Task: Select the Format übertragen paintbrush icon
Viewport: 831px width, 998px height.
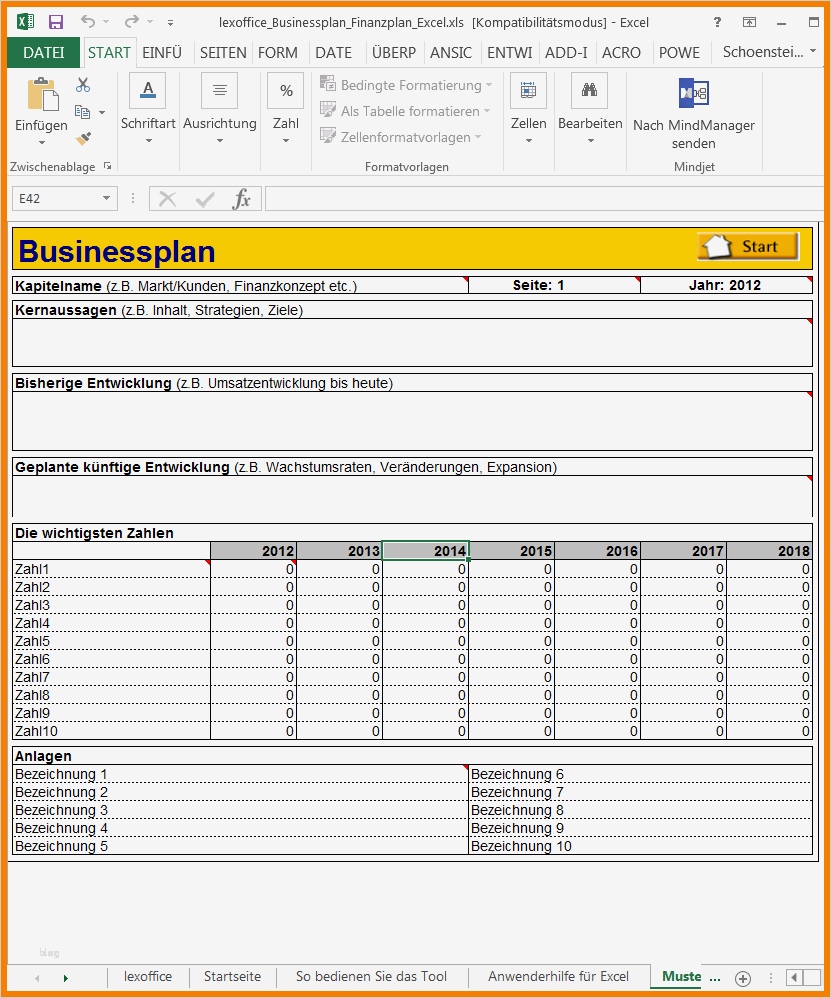Action: click(x=82, y=139)
